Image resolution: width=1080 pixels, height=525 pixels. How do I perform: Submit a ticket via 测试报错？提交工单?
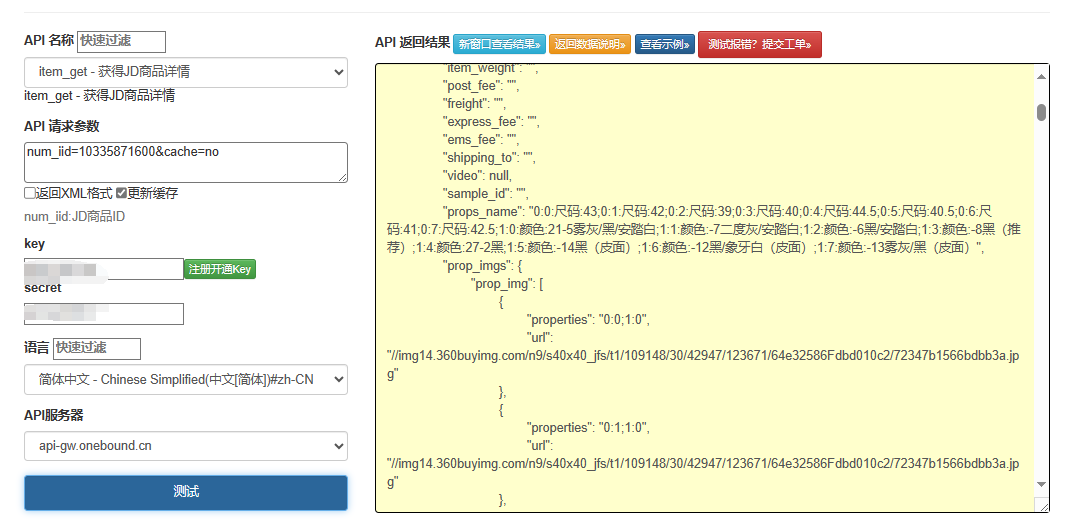760,44
